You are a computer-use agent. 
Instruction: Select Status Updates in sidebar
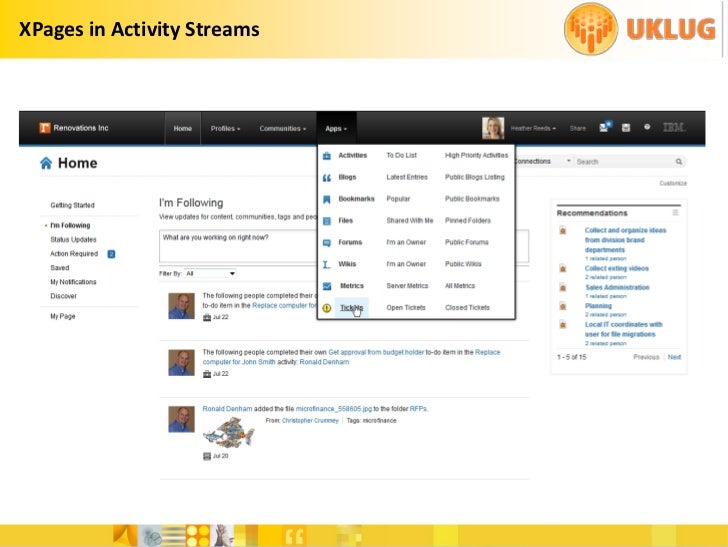pos(73,240)
